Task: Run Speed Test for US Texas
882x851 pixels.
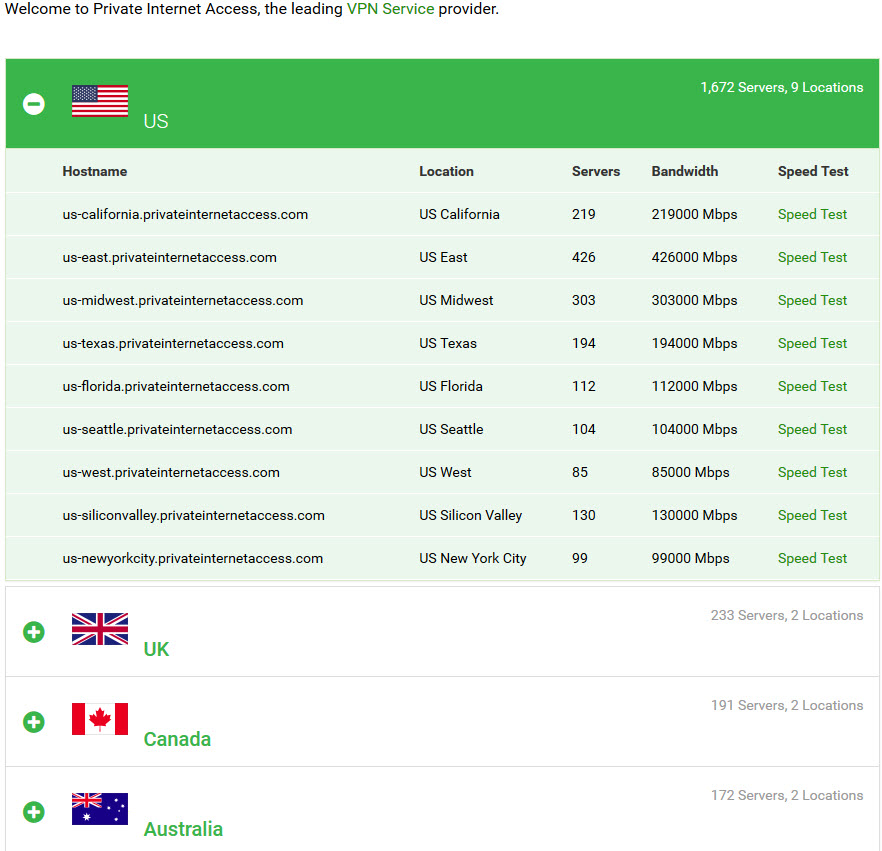Action: (x=812, y=343)
